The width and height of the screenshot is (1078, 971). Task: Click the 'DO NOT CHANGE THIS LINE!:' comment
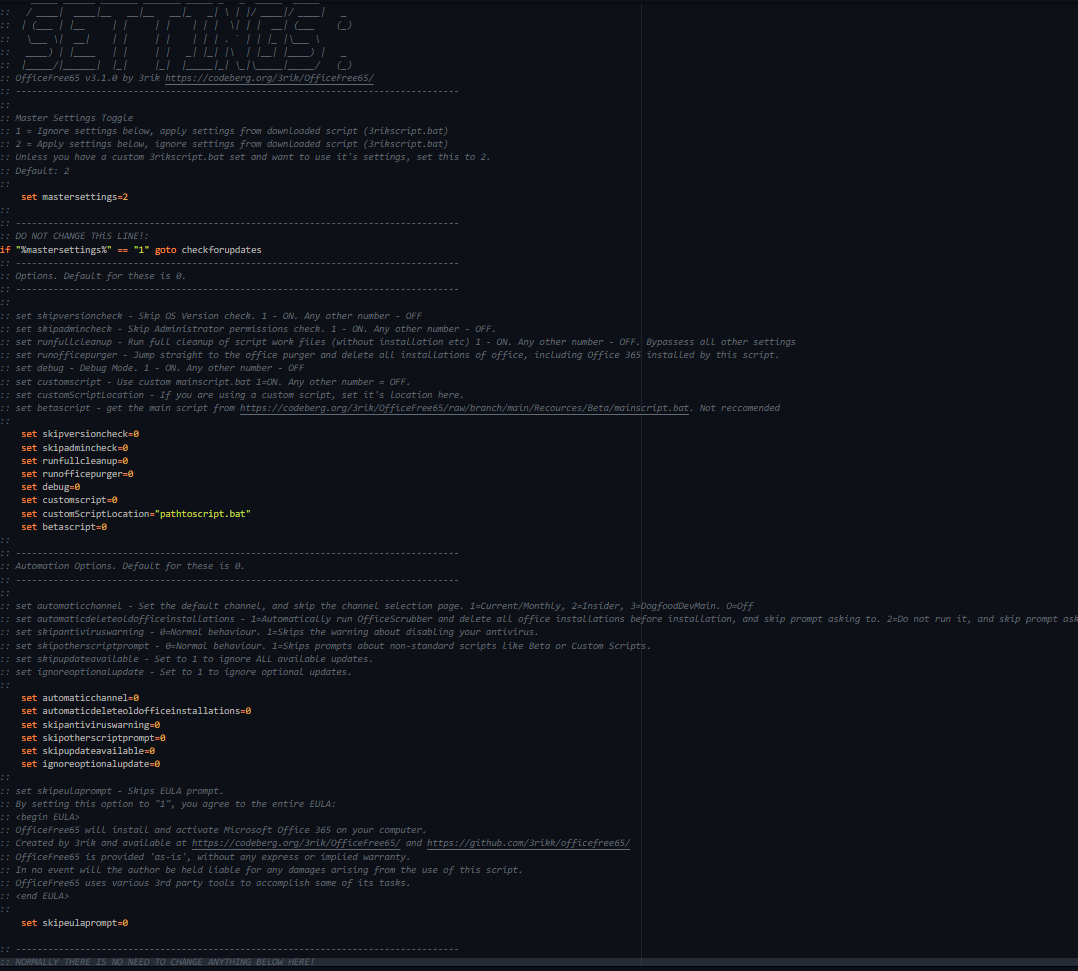[x=82, y=236]
